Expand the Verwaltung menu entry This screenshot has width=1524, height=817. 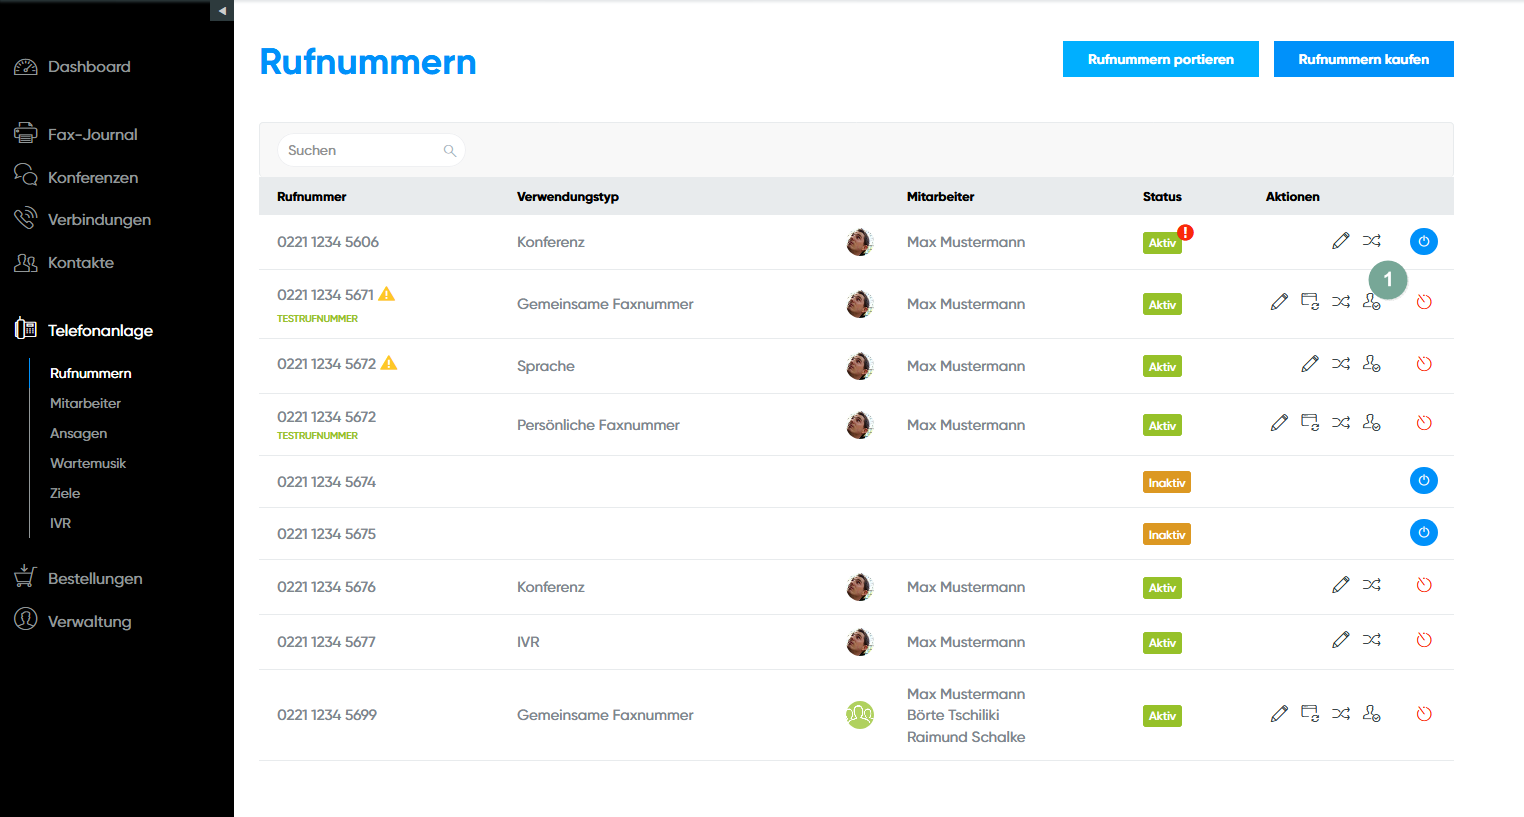89,621
